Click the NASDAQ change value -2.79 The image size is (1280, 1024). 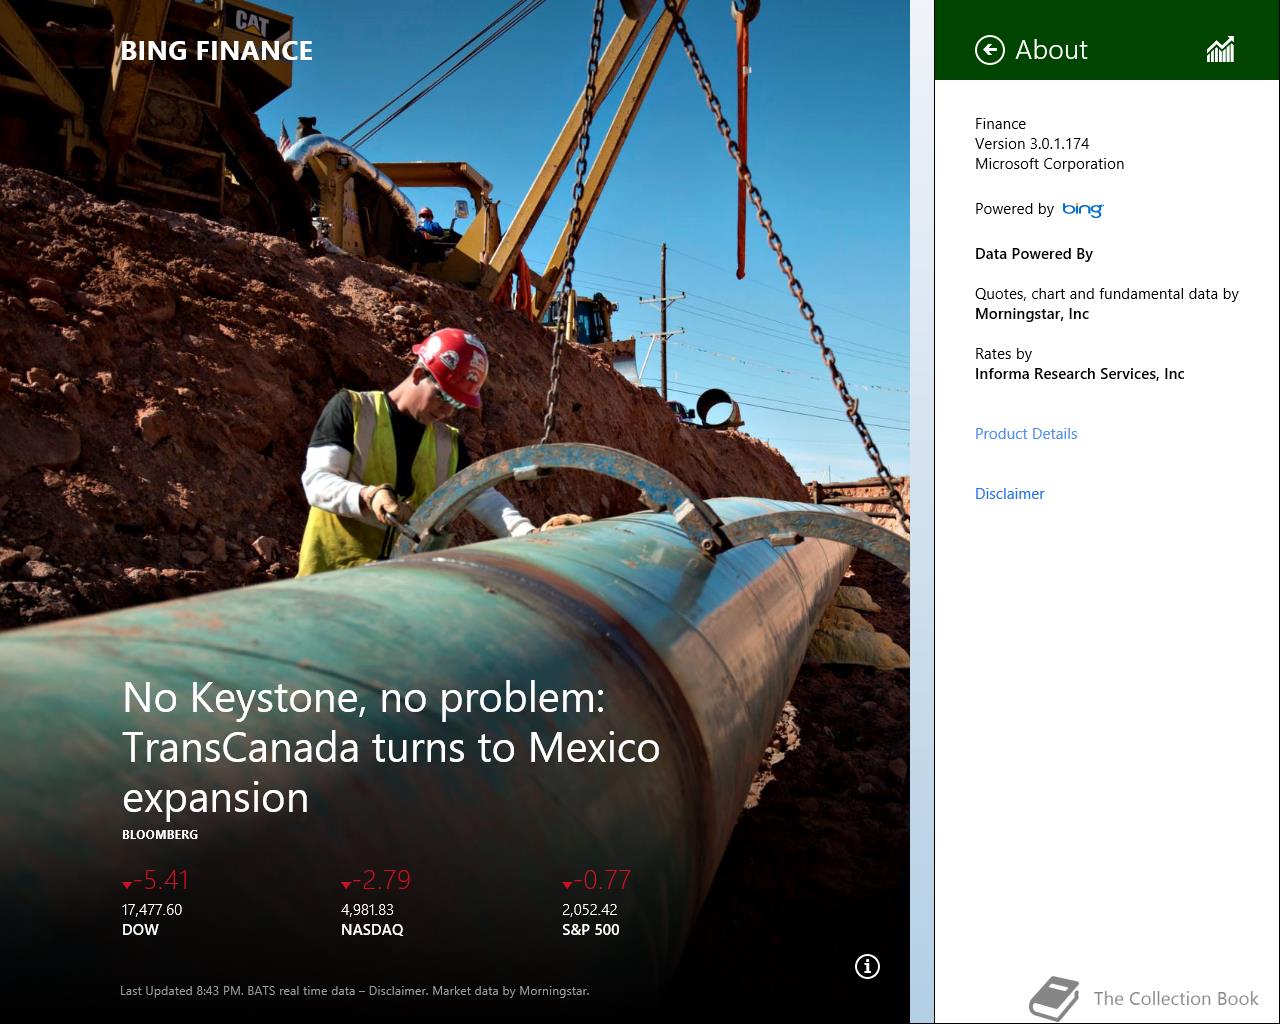point(375,880)
